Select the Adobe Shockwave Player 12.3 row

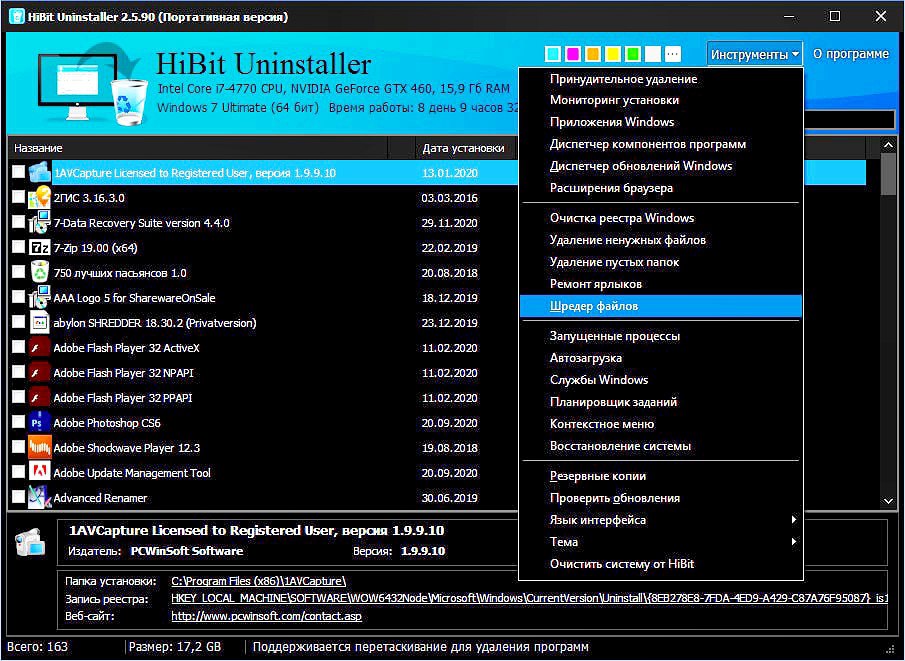(x=264, y=447)
